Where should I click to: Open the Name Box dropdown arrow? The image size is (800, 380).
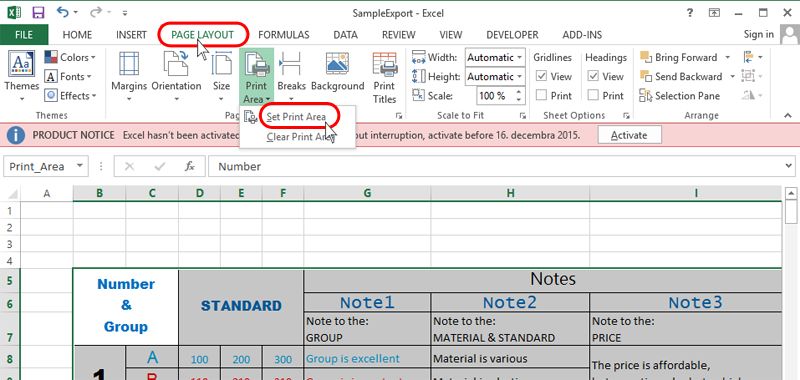[79, 166]
